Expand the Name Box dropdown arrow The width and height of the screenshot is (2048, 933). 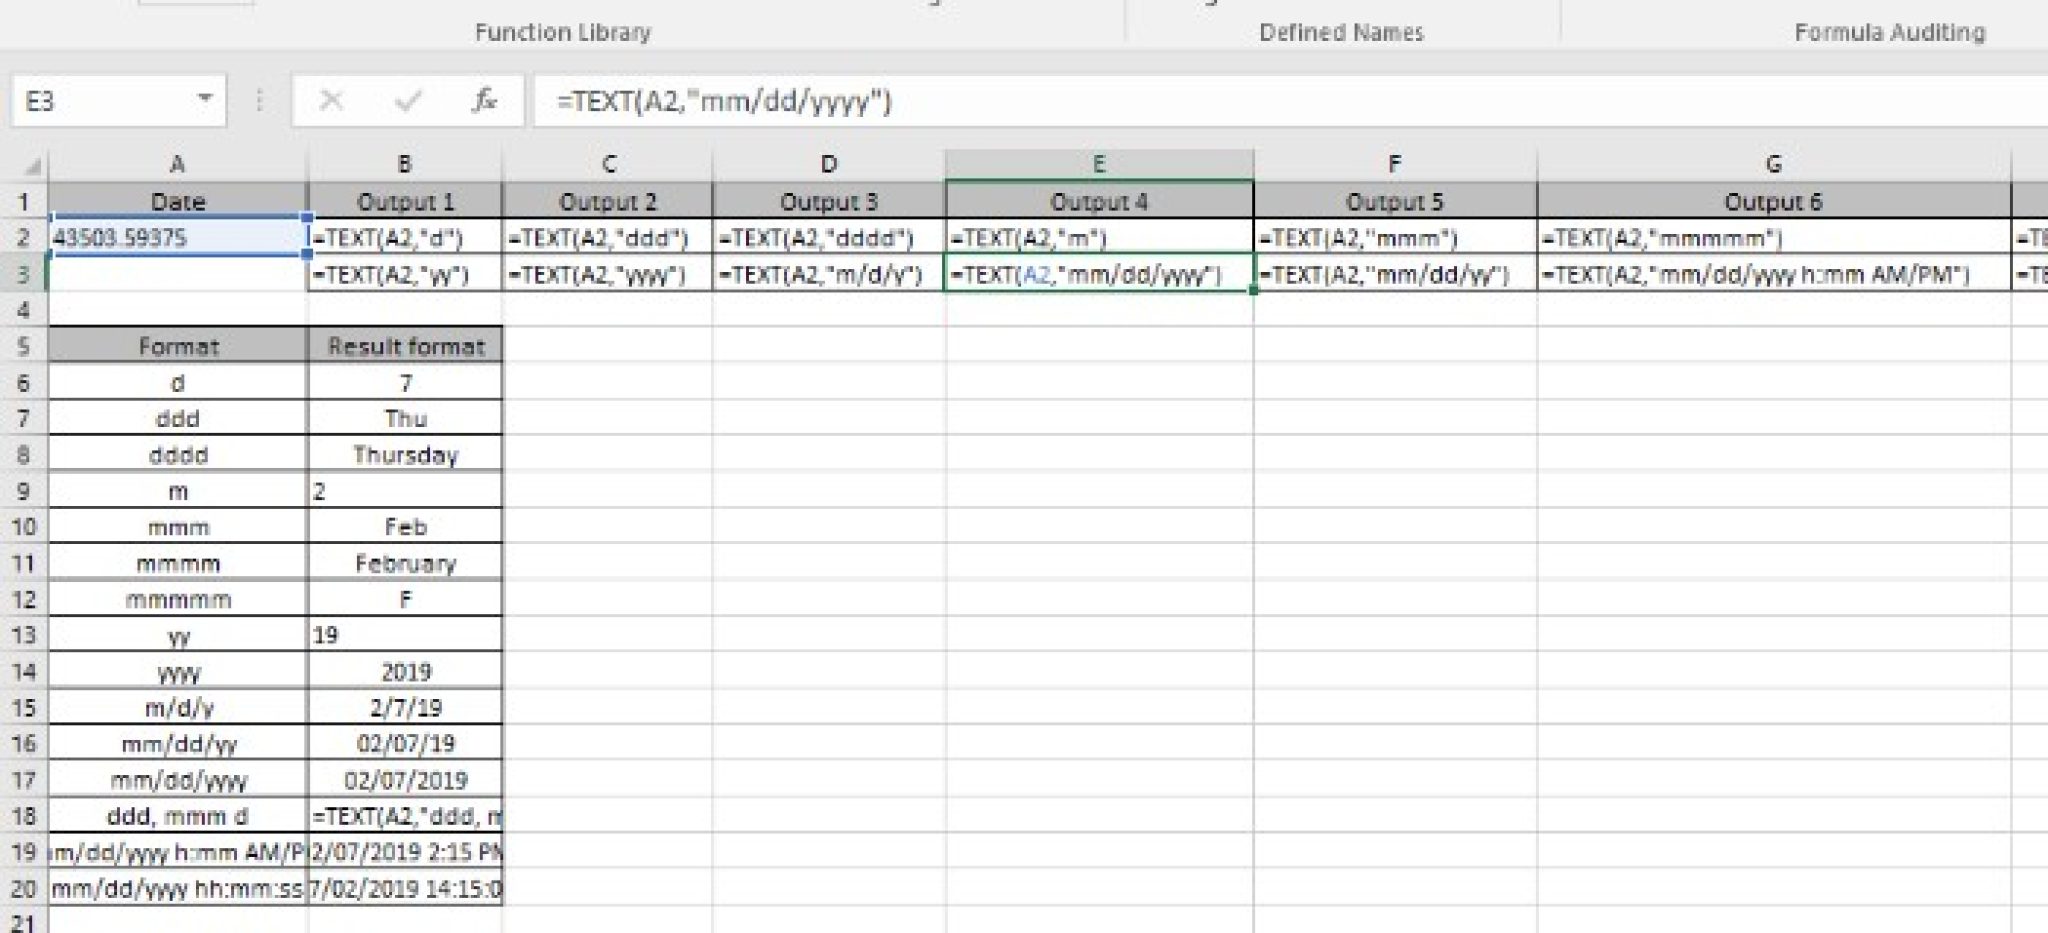pos(204,100)
